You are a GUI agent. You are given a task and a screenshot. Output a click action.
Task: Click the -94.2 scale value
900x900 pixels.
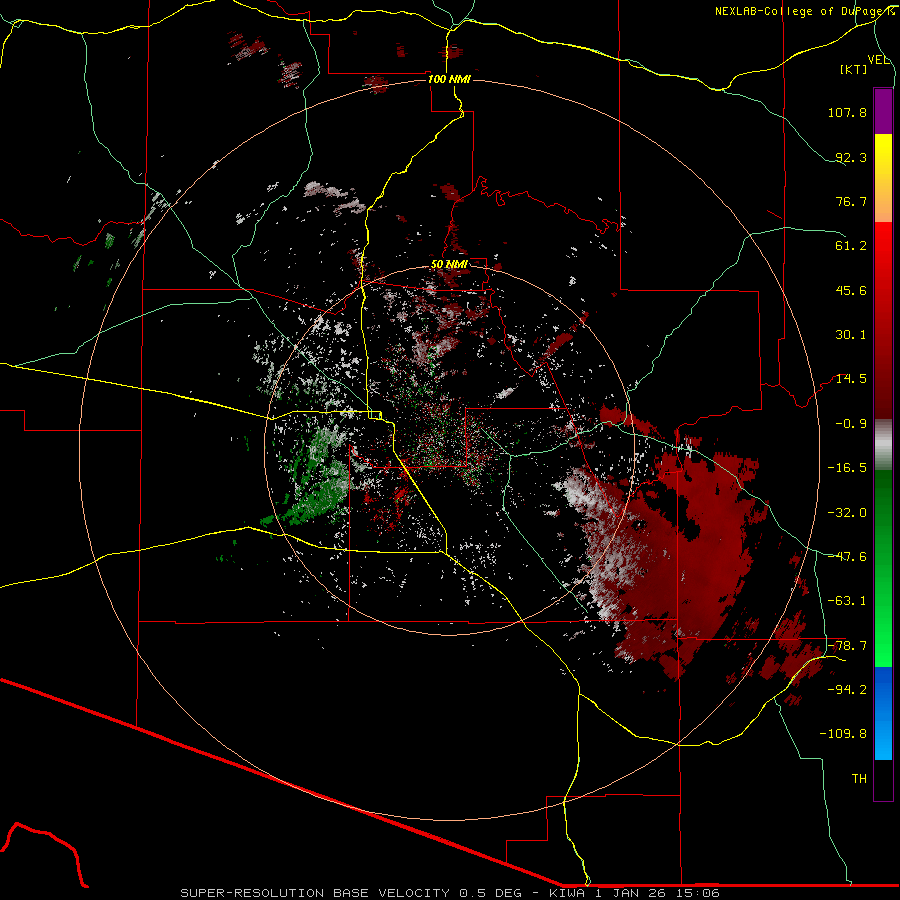847,690
